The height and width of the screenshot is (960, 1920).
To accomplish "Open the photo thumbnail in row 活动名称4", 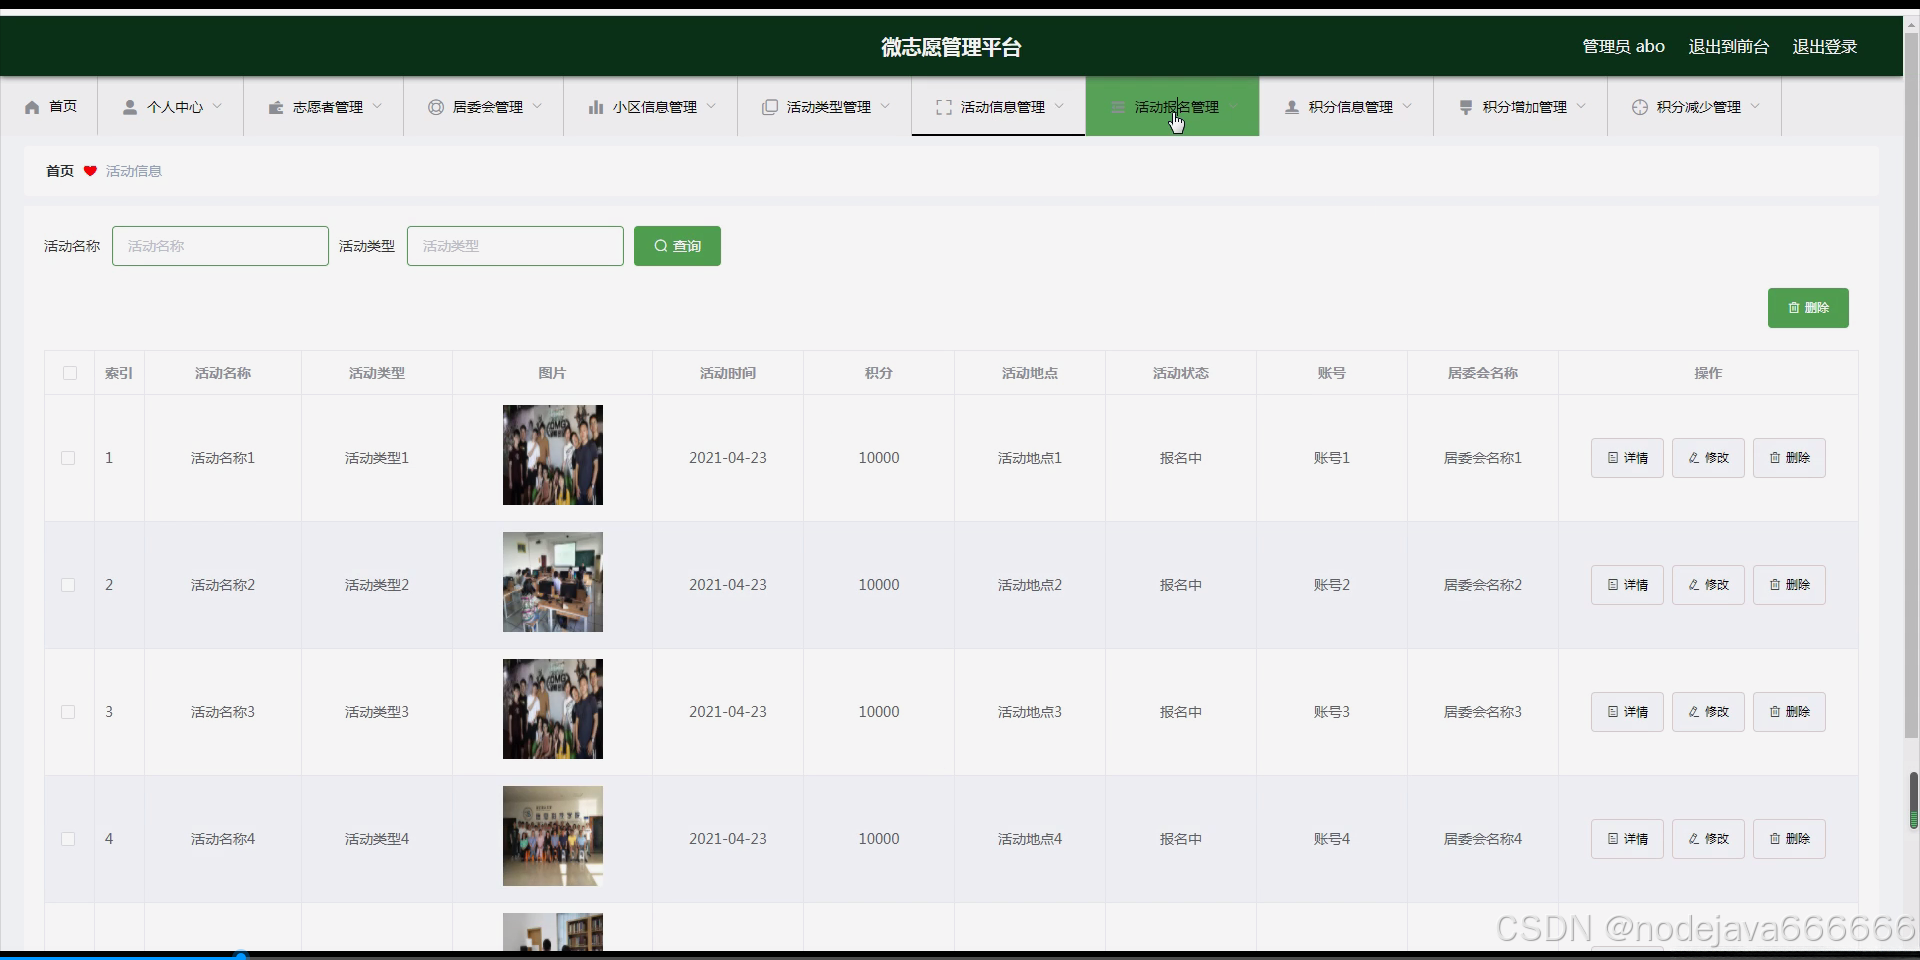I will pyautogui.click(x=553, y=836).
